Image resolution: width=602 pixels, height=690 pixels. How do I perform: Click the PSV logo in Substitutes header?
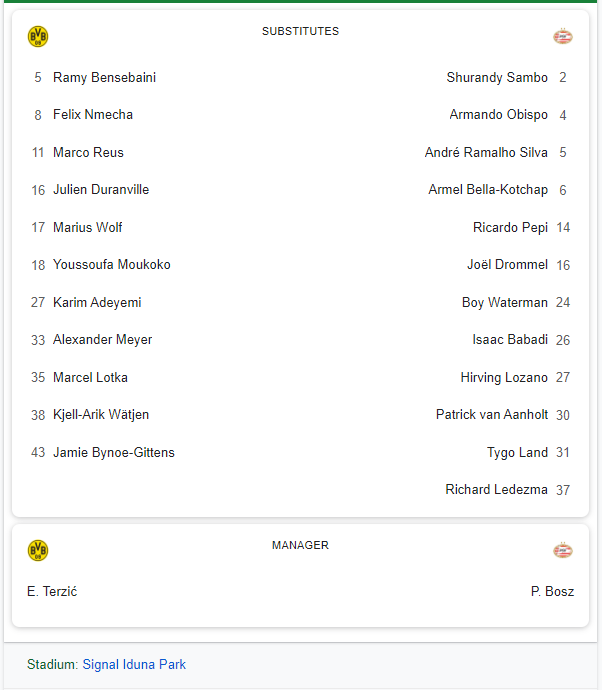pyautogui.click(x=563, y=37)
